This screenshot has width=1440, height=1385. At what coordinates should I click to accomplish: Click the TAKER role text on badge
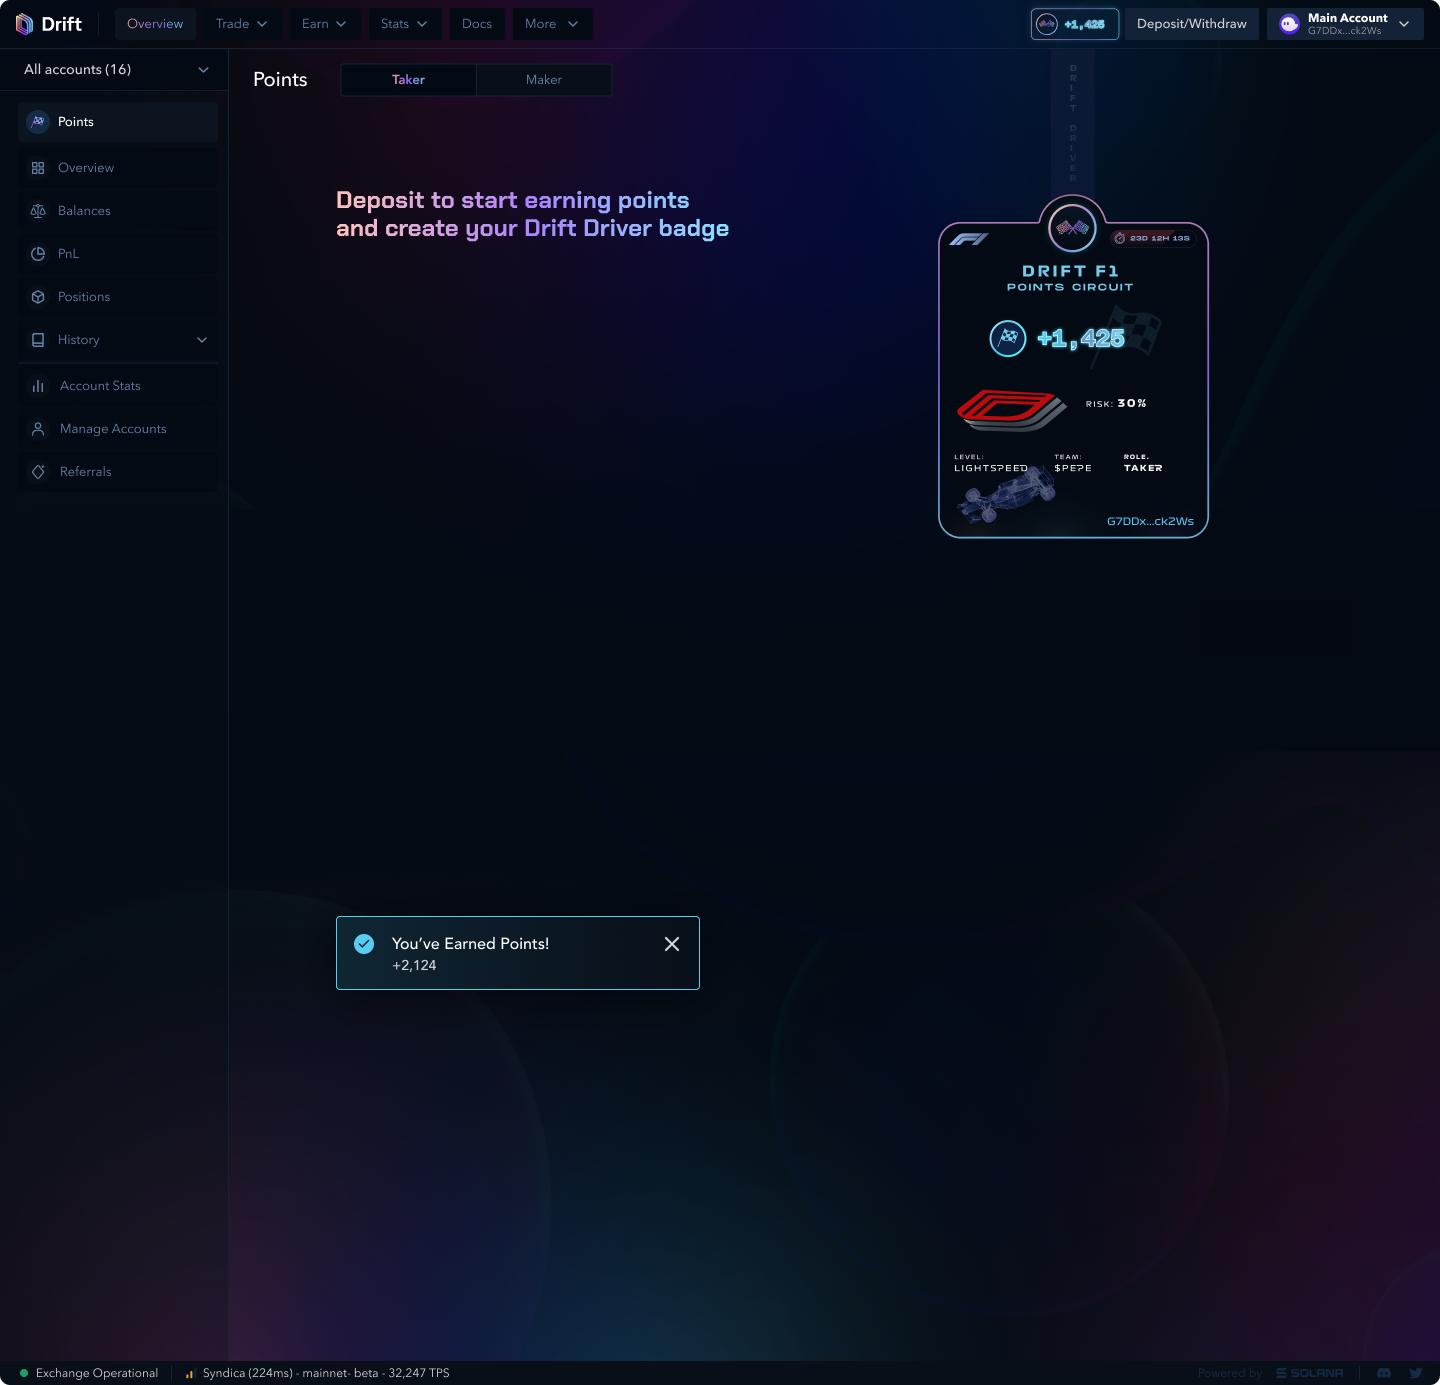tap(1143, 468)
